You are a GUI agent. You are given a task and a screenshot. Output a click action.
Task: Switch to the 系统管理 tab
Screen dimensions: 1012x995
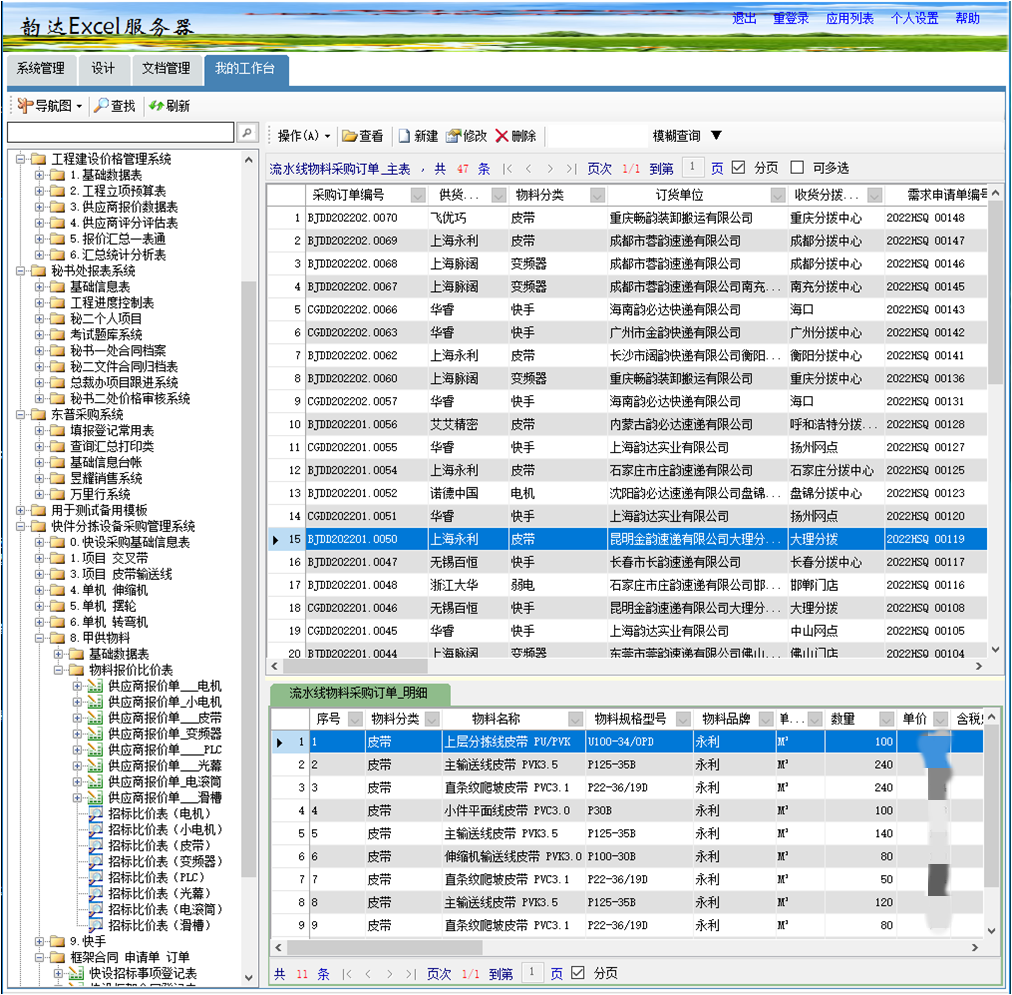tap(41, 69)
